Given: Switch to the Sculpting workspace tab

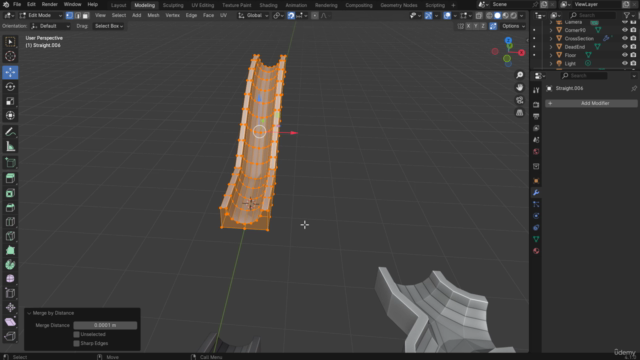Looking at the screenshot, I should click(x=173, y=5).
